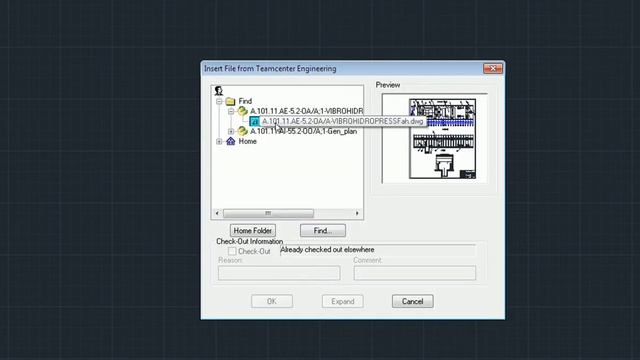Click the horizontal scrollbar thumb

coord(268,213)
